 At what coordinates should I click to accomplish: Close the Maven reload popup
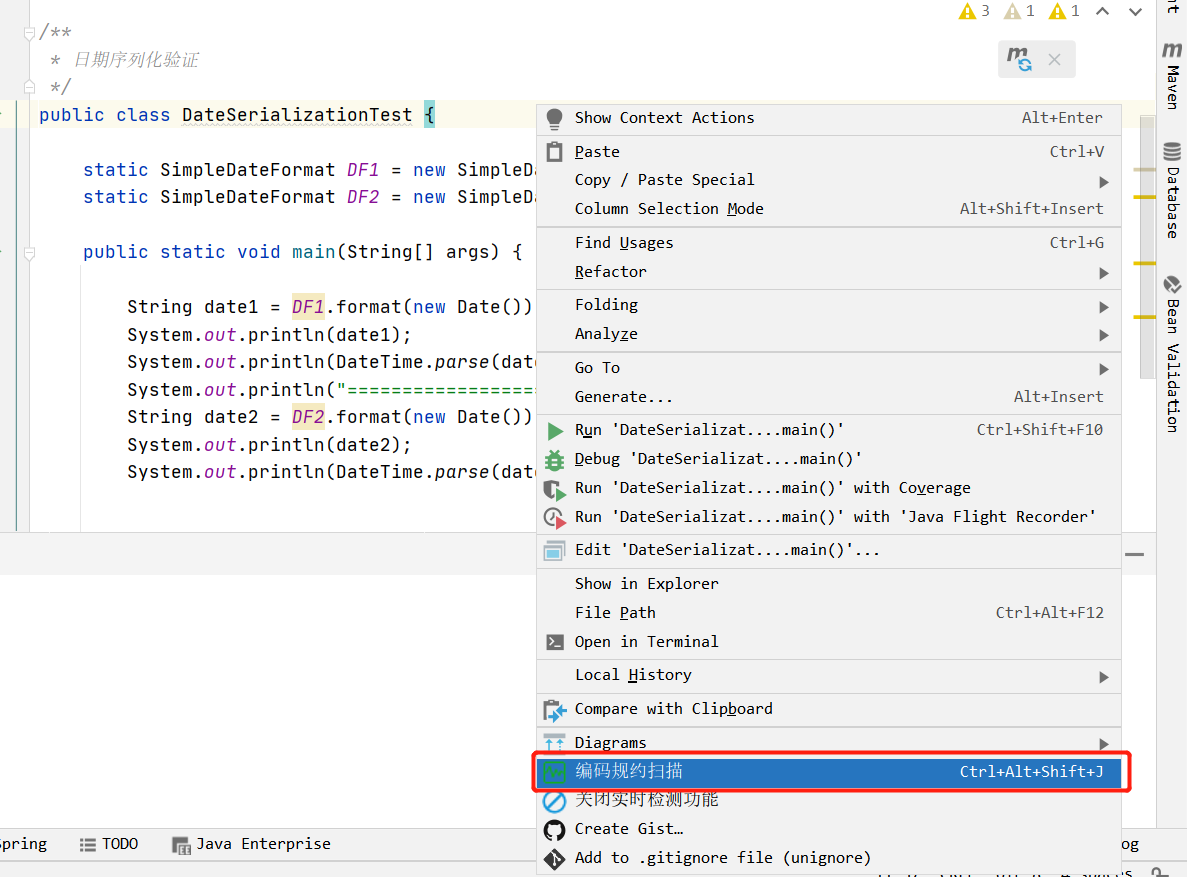(1055, 59)
